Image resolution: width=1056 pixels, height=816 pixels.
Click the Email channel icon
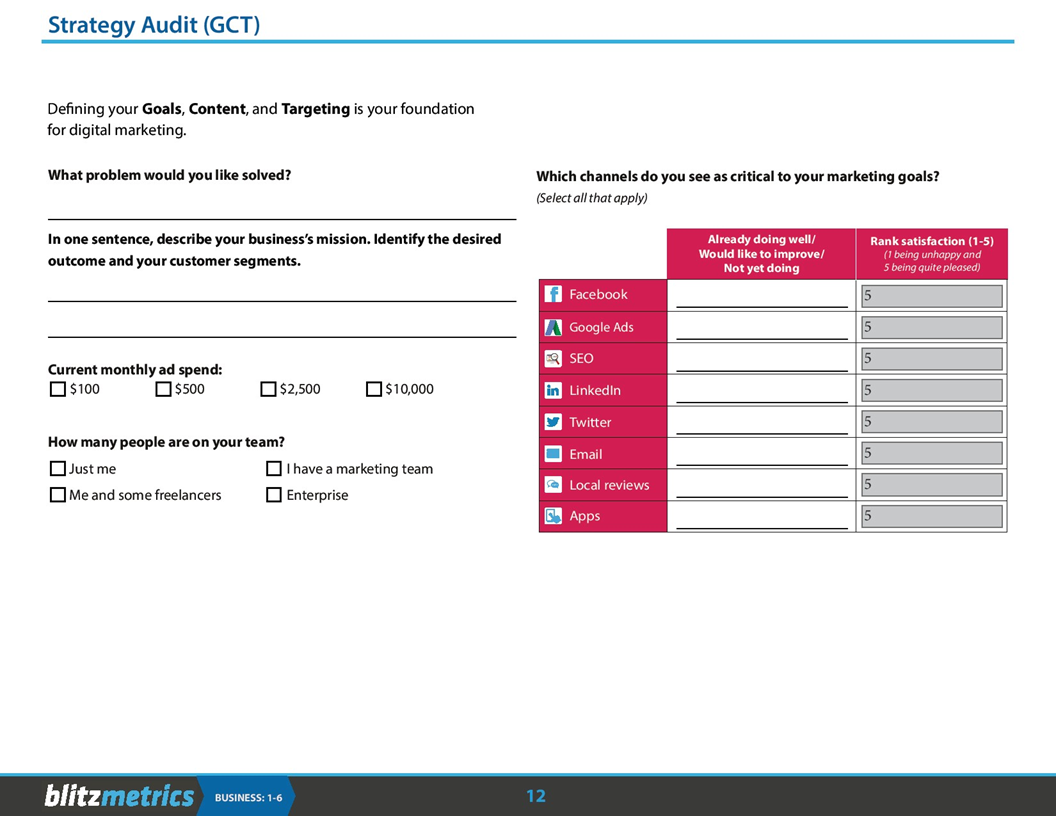click(553, 453)
